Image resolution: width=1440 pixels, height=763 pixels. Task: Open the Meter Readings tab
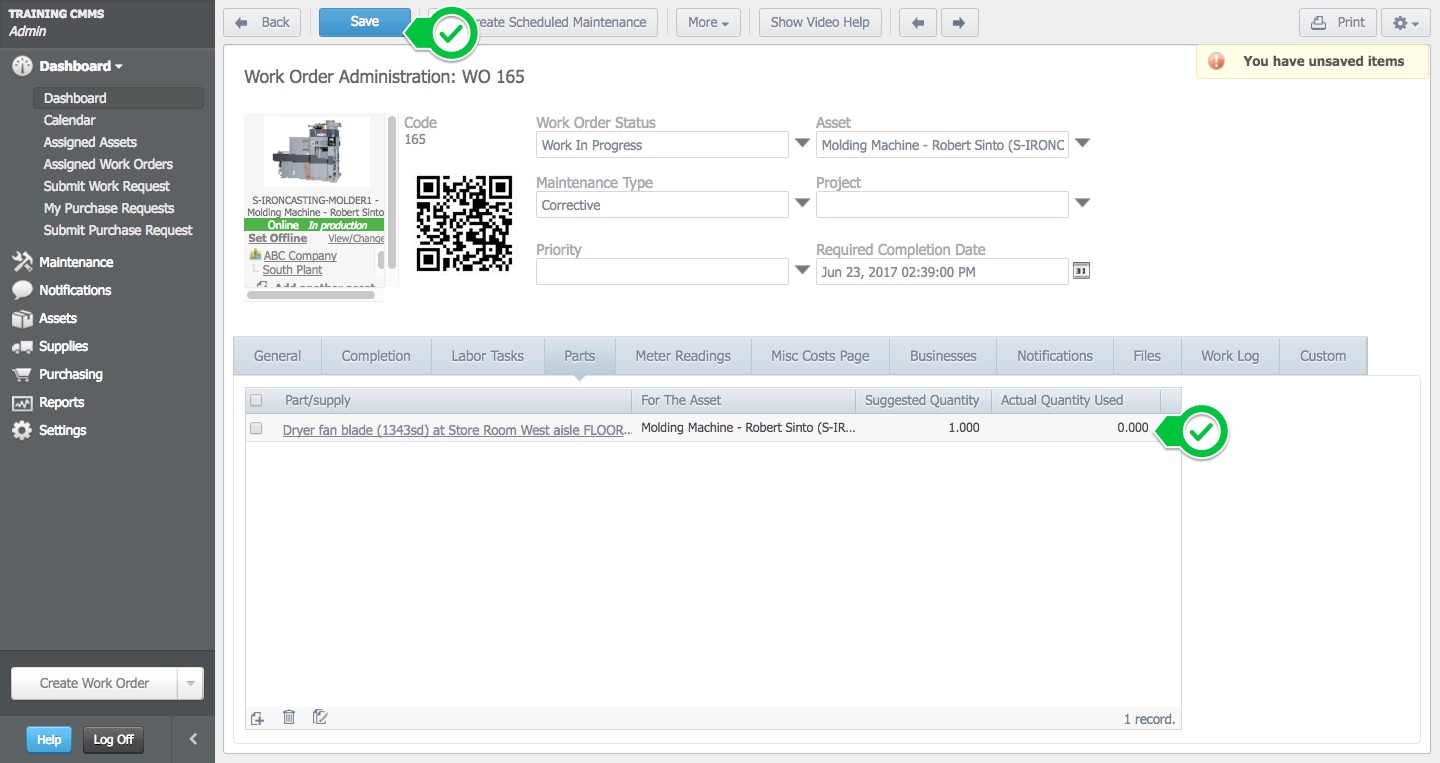tap(683, 356)
